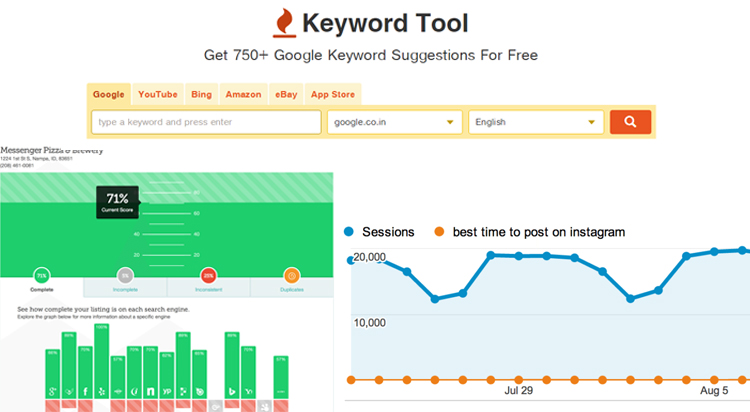Switch to the App Store tab

(333, 94)
